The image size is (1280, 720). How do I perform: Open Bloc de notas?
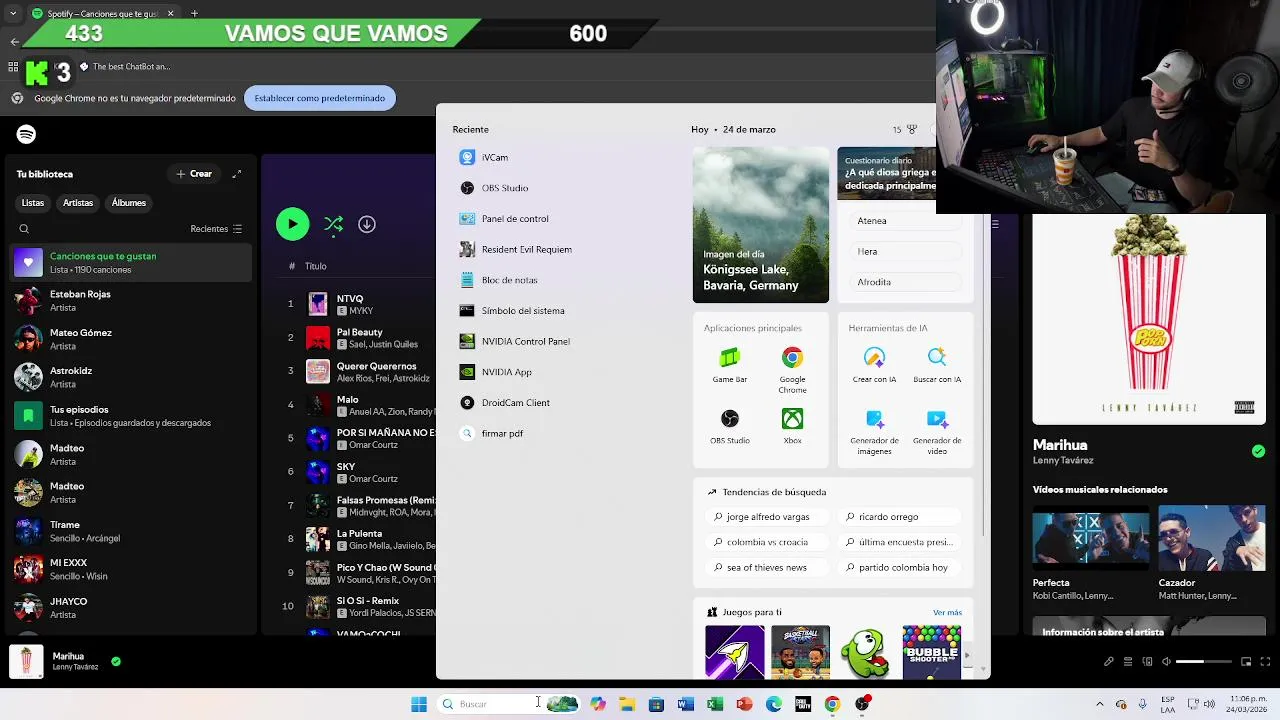(x=499, y=280)
